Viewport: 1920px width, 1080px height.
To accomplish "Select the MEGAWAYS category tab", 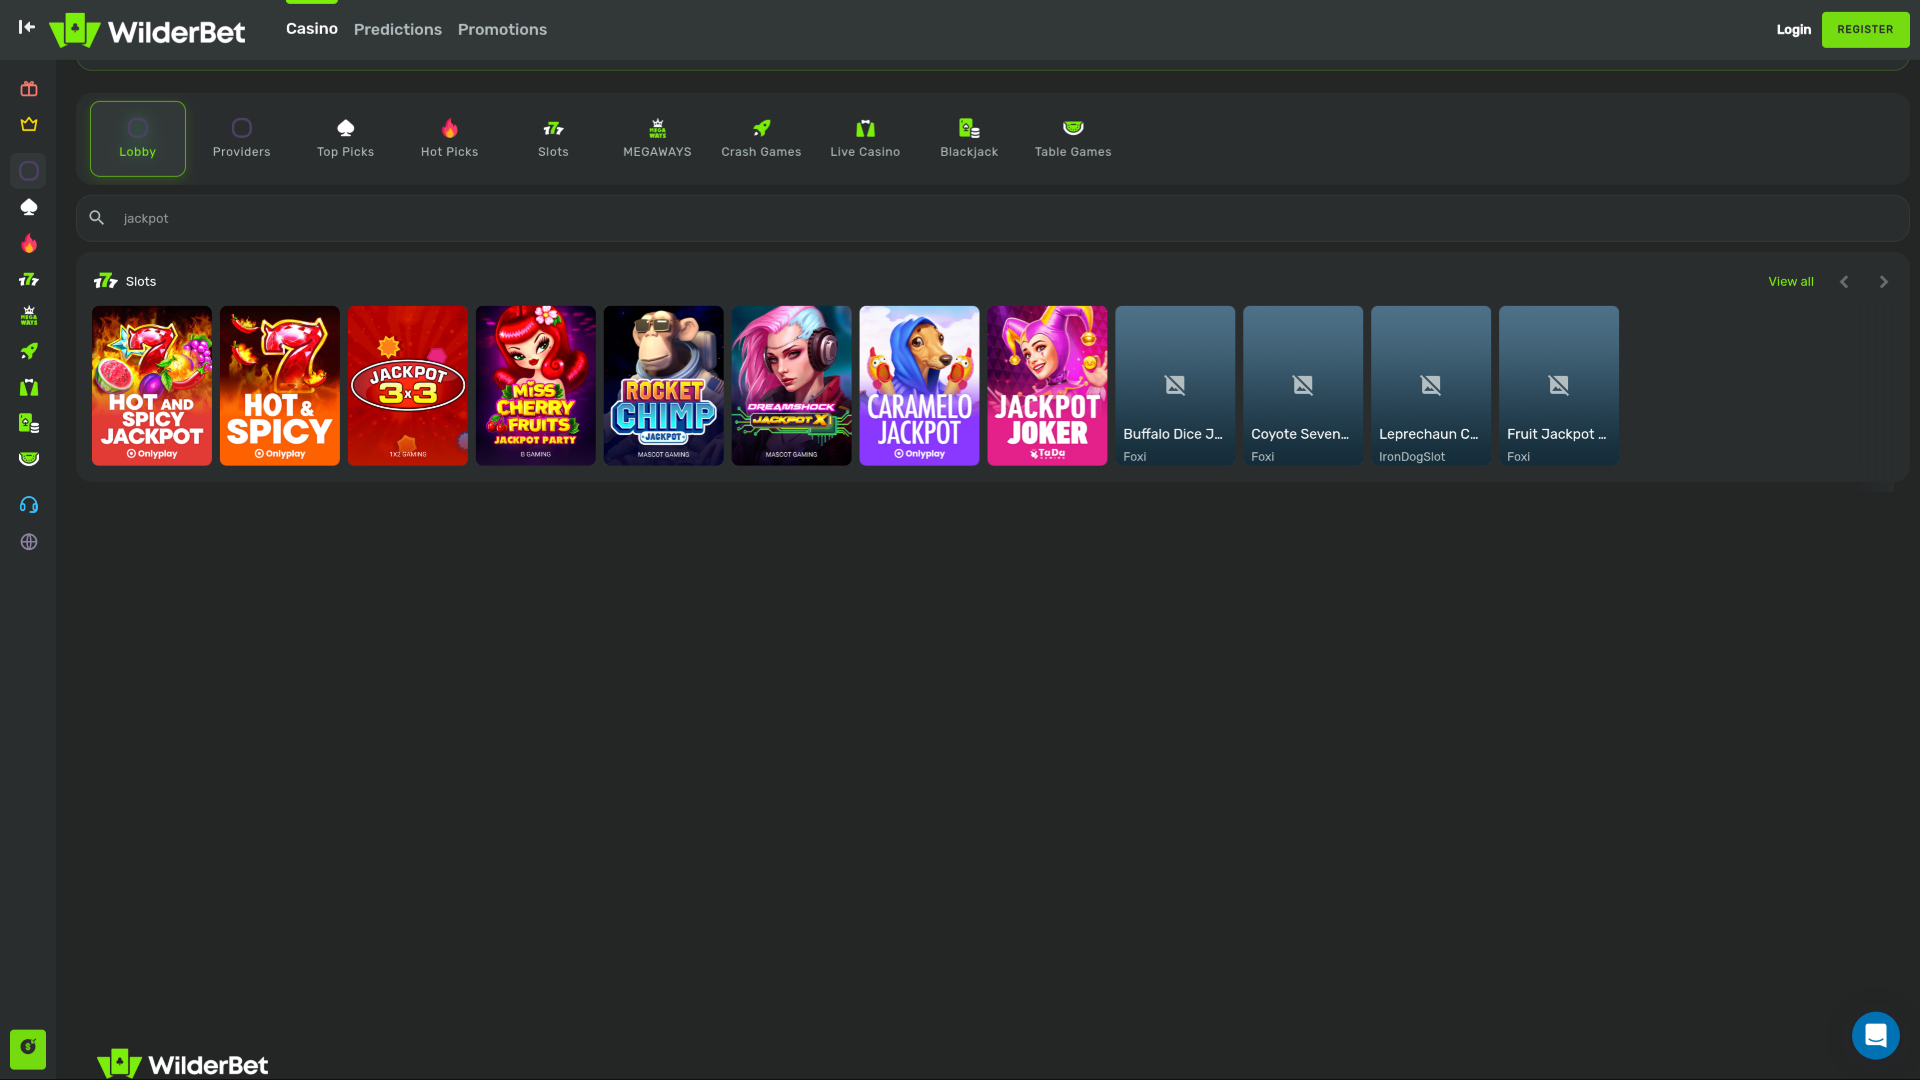I will 658,139.
